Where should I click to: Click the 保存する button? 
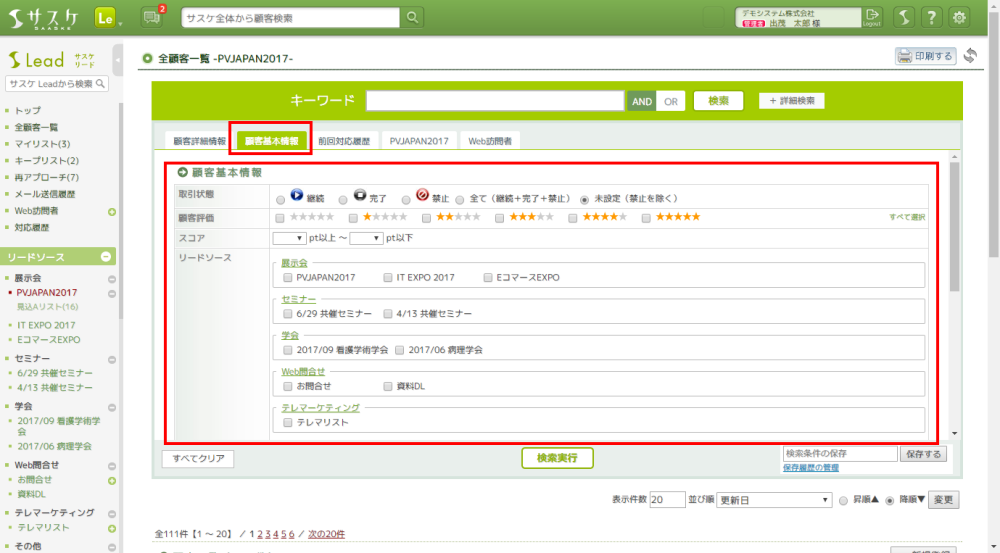(x=923, y=454)
